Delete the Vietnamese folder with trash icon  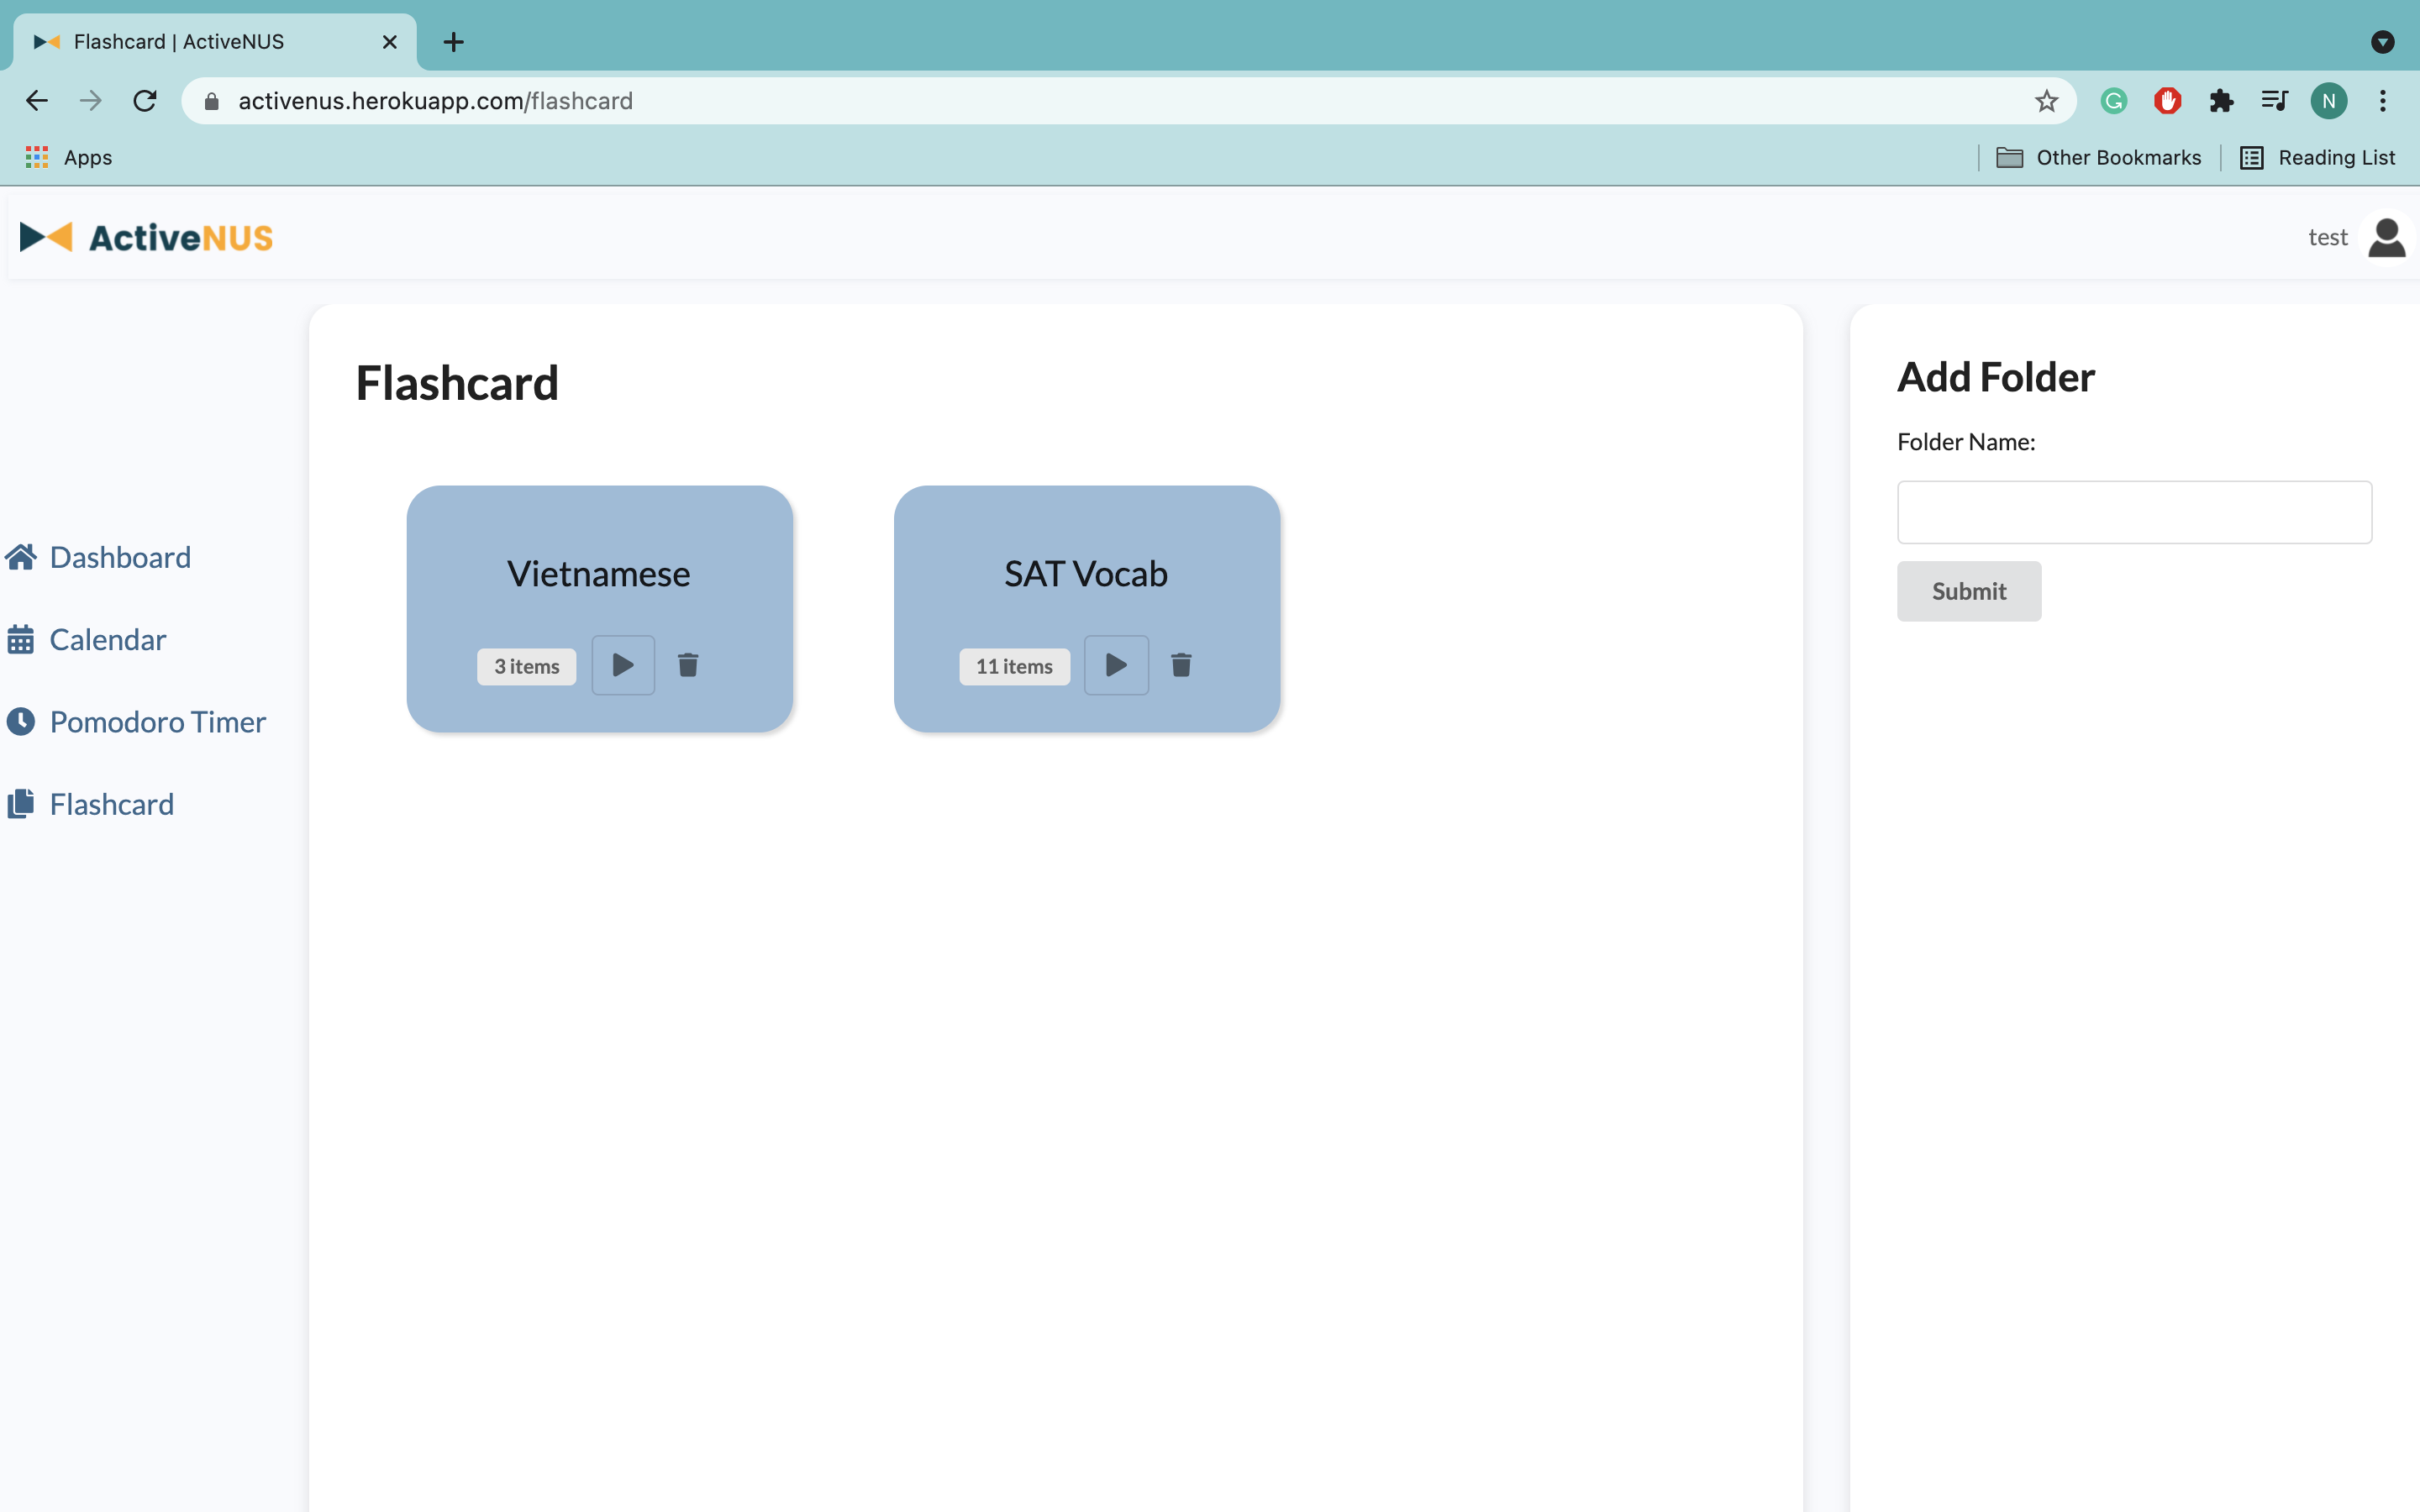(x=688, y=665)
